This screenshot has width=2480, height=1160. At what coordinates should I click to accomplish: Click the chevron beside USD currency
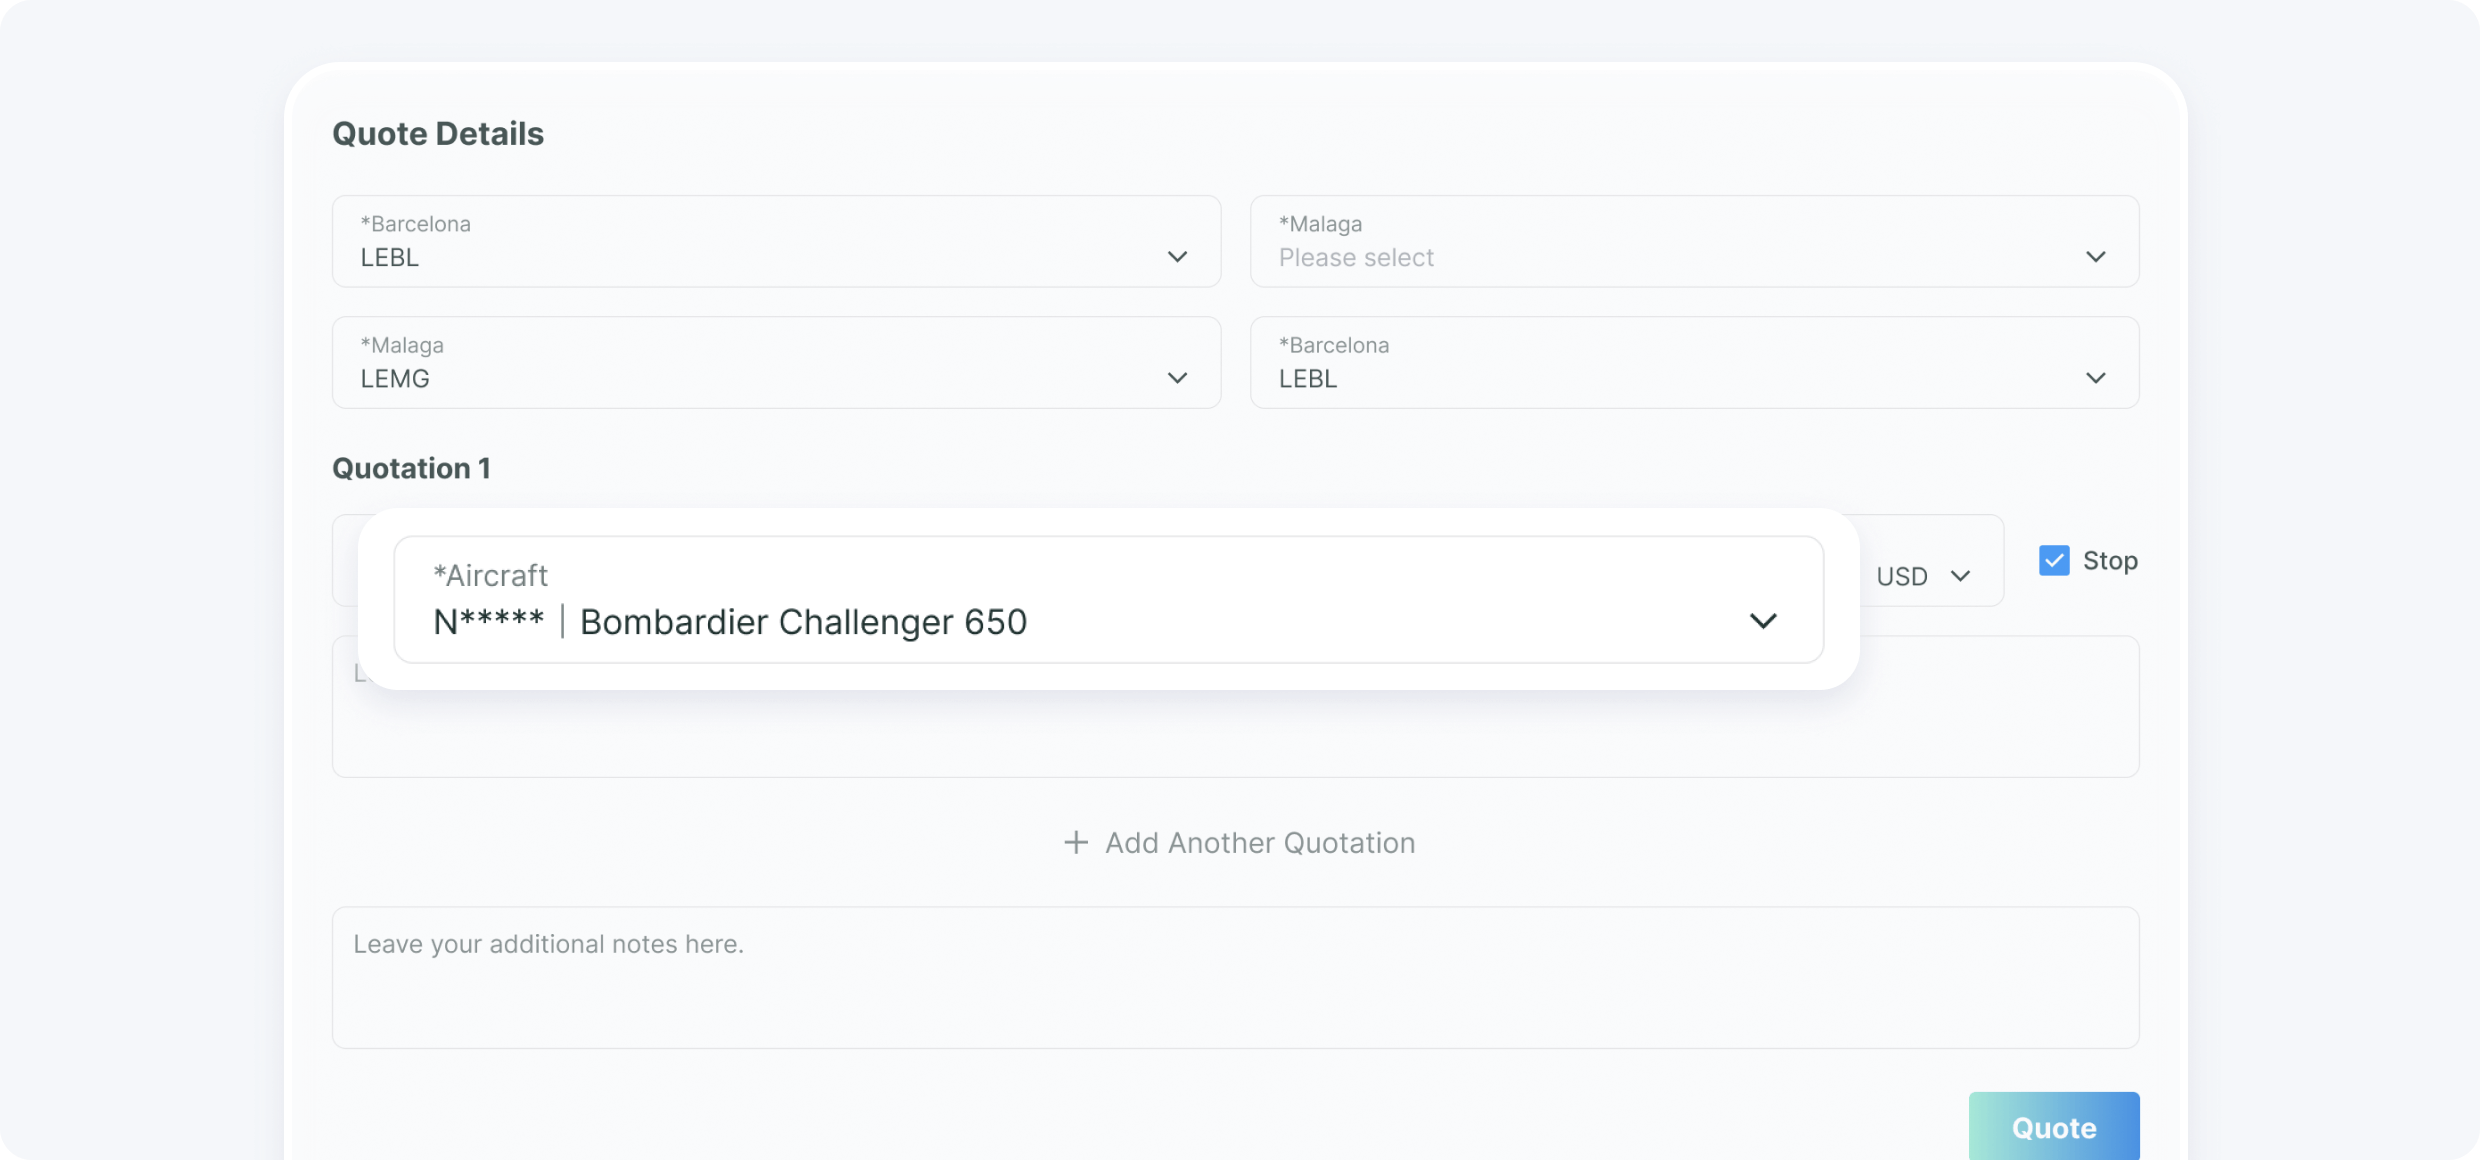coord(1961,576)
